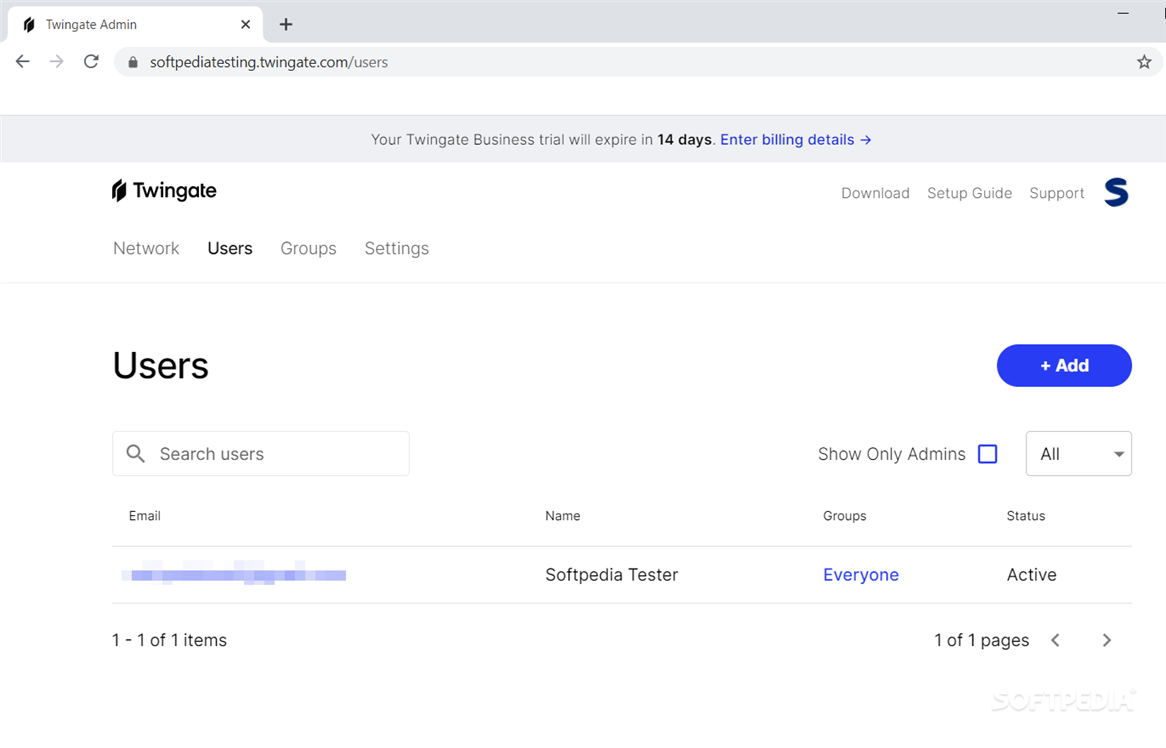Click the '1 - 1 of 1 items' text
Screen dimensions: 1166x748
coord(170,640)
